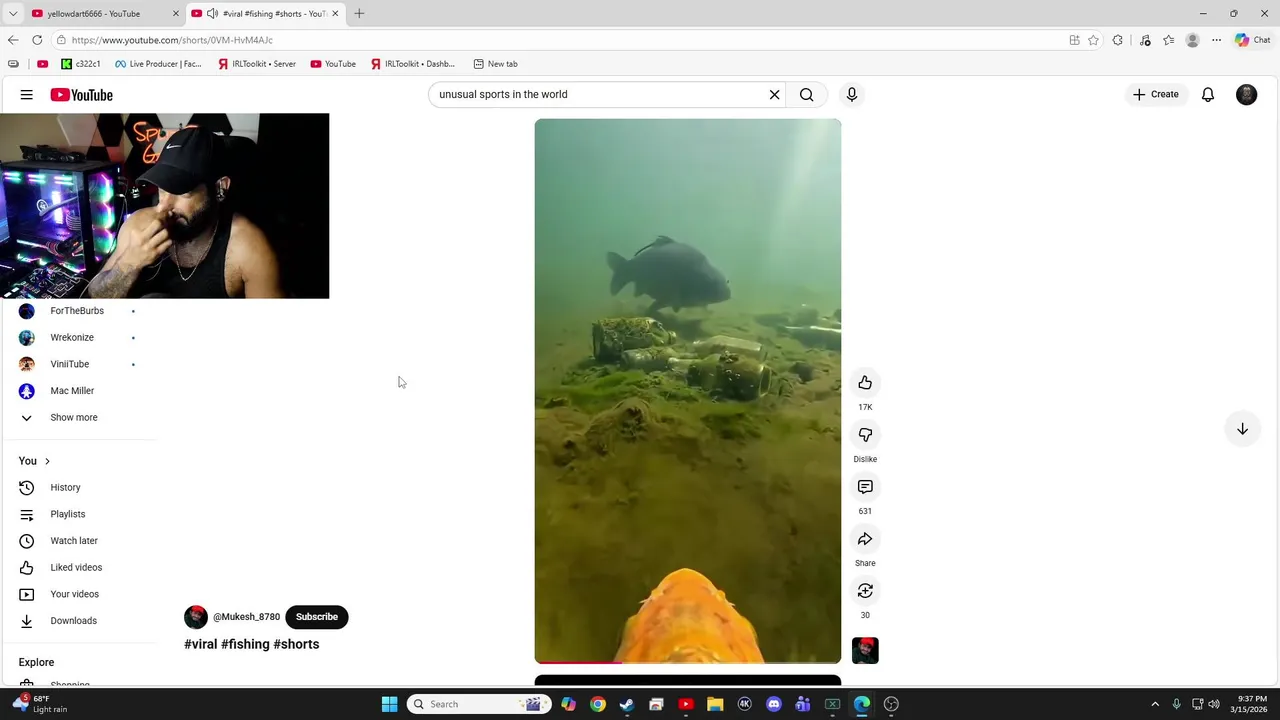Start voice search with the microphone
Screen dimensions: 1280x720
[x=852, y=94]
